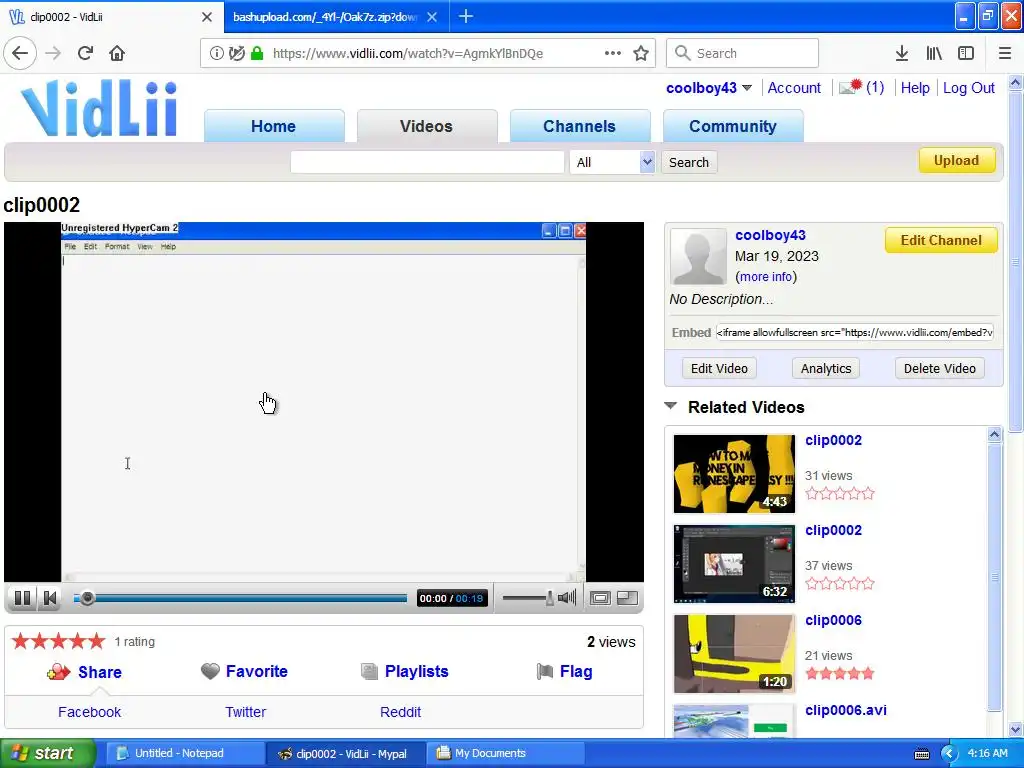Share video on Facebook
Image resolution: width=1024 pixels, height=768 pixels.
89,712
